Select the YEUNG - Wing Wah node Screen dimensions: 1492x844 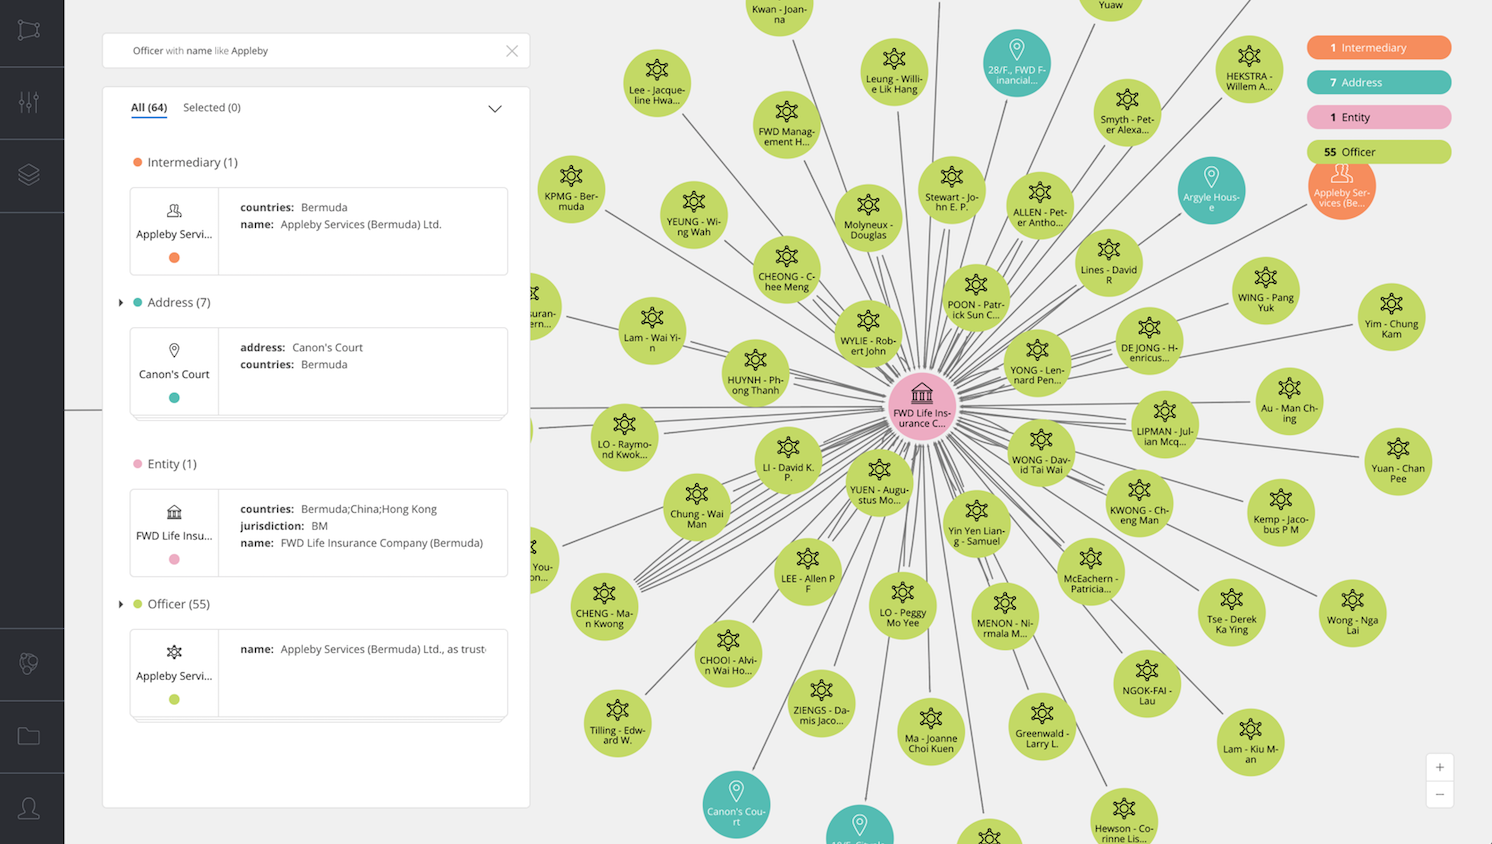(x=694, y=215)
